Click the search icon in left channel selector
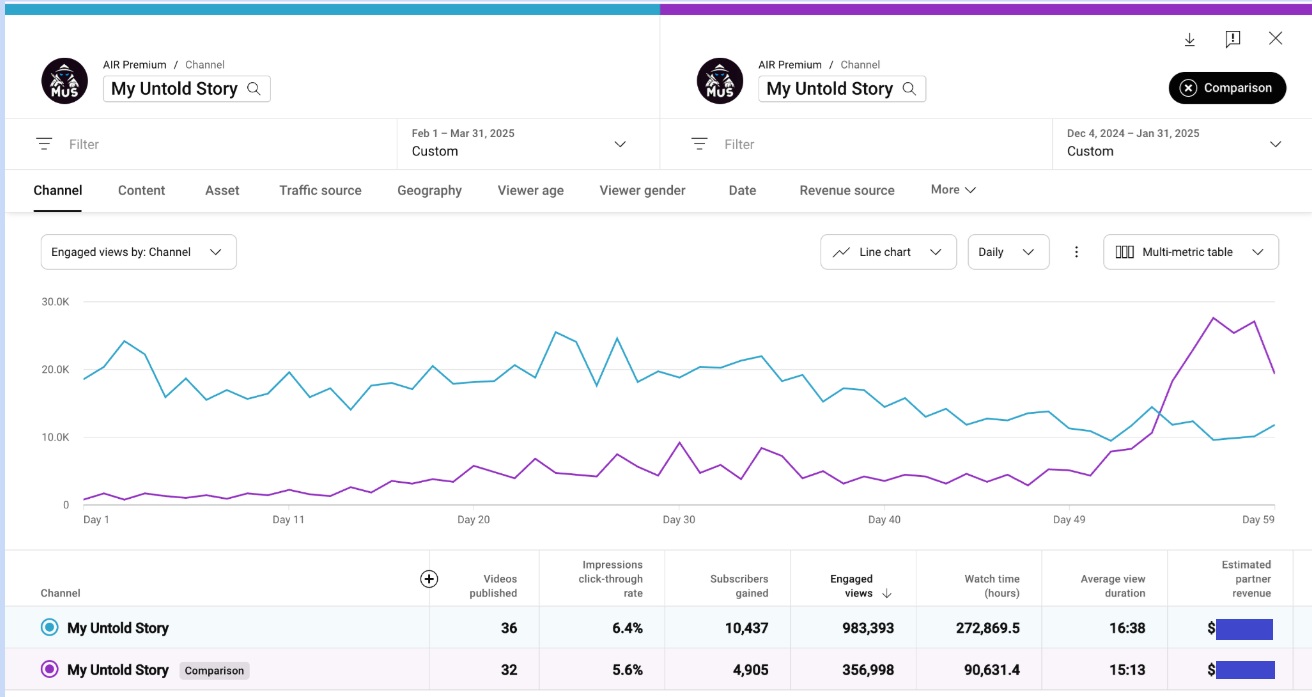Image resolution: width=1312 pixels, height=697 pixels. [254, 88]
